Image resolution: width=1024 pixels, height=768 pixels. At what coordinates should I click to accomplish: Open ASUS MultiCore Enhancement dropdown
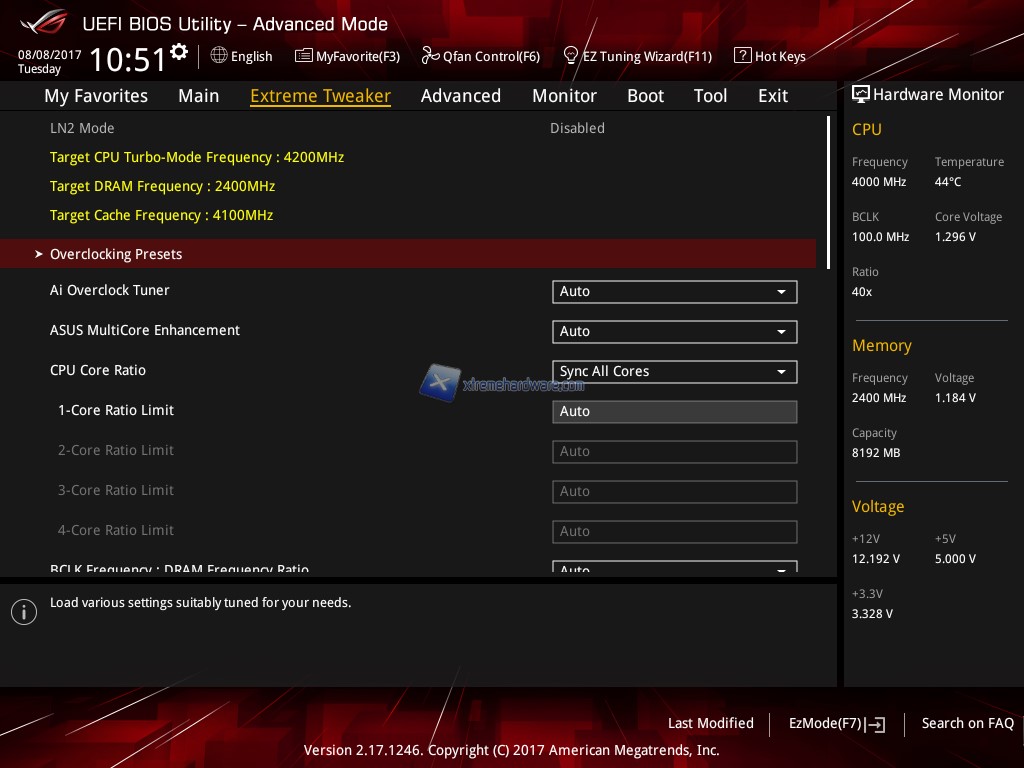674,332
